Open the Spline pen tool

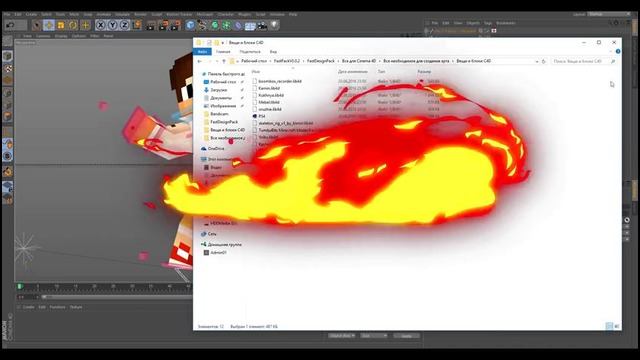[x=202, y=25]
